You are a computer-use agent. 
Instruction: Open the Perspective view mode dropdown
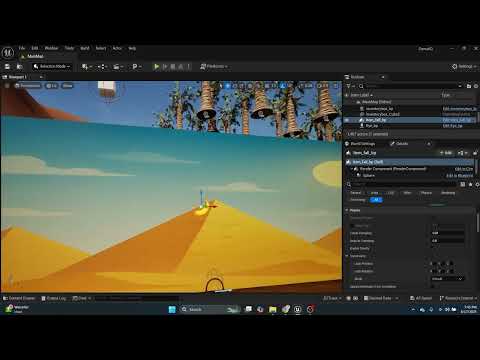coord(28,86)
